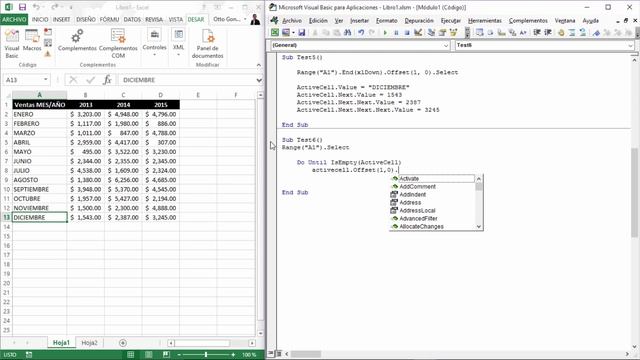The height and width of the screenshot is (360, 640).
Task: Click the insert function fx icon
Action: 107,80
